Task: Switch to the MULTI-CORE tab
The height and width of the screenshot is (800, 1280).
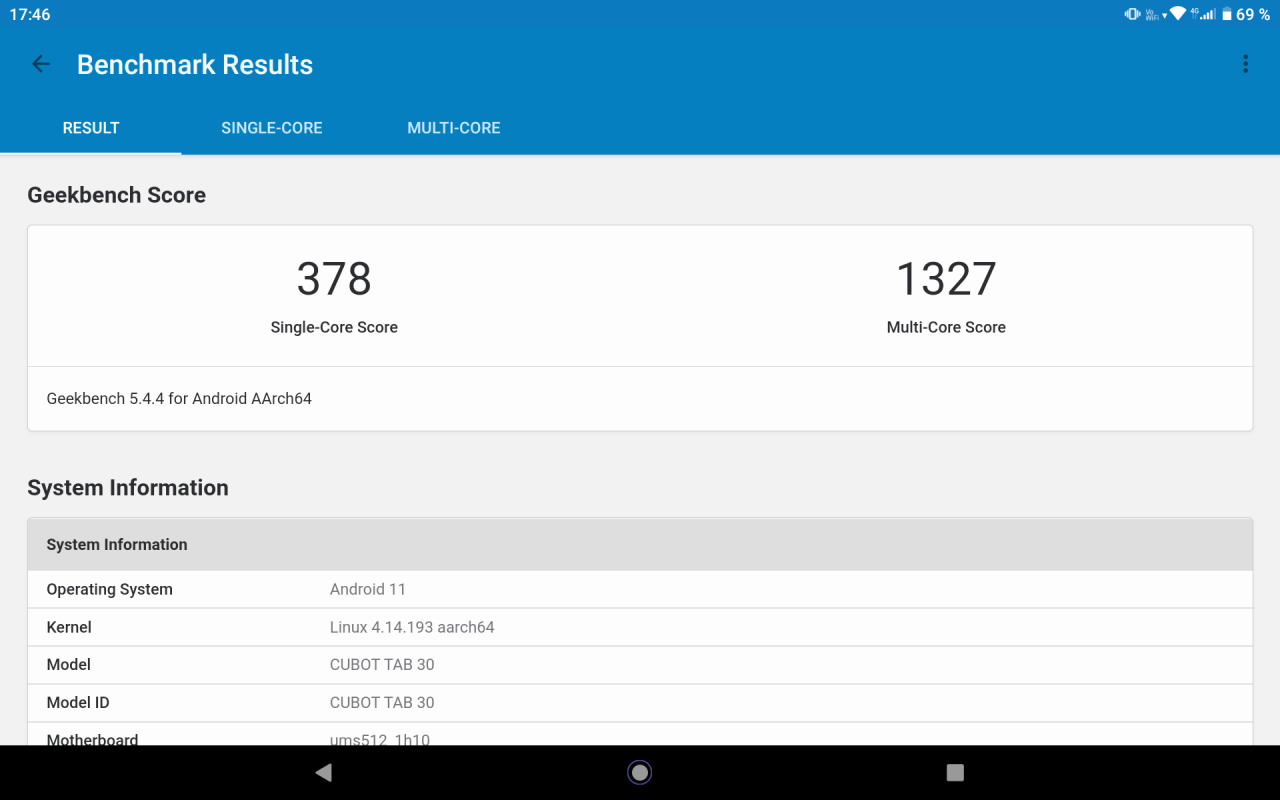Action: point(454,128)
